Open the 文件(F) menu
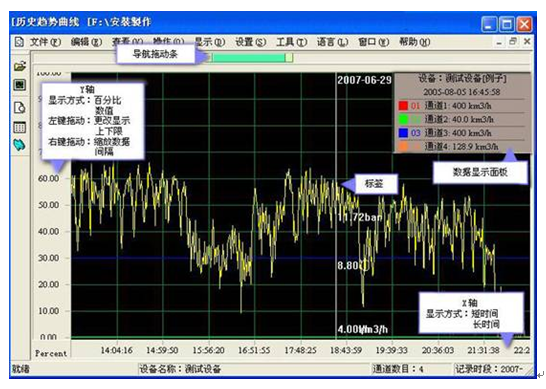This screenshot has height=389, width=546. 45,42
